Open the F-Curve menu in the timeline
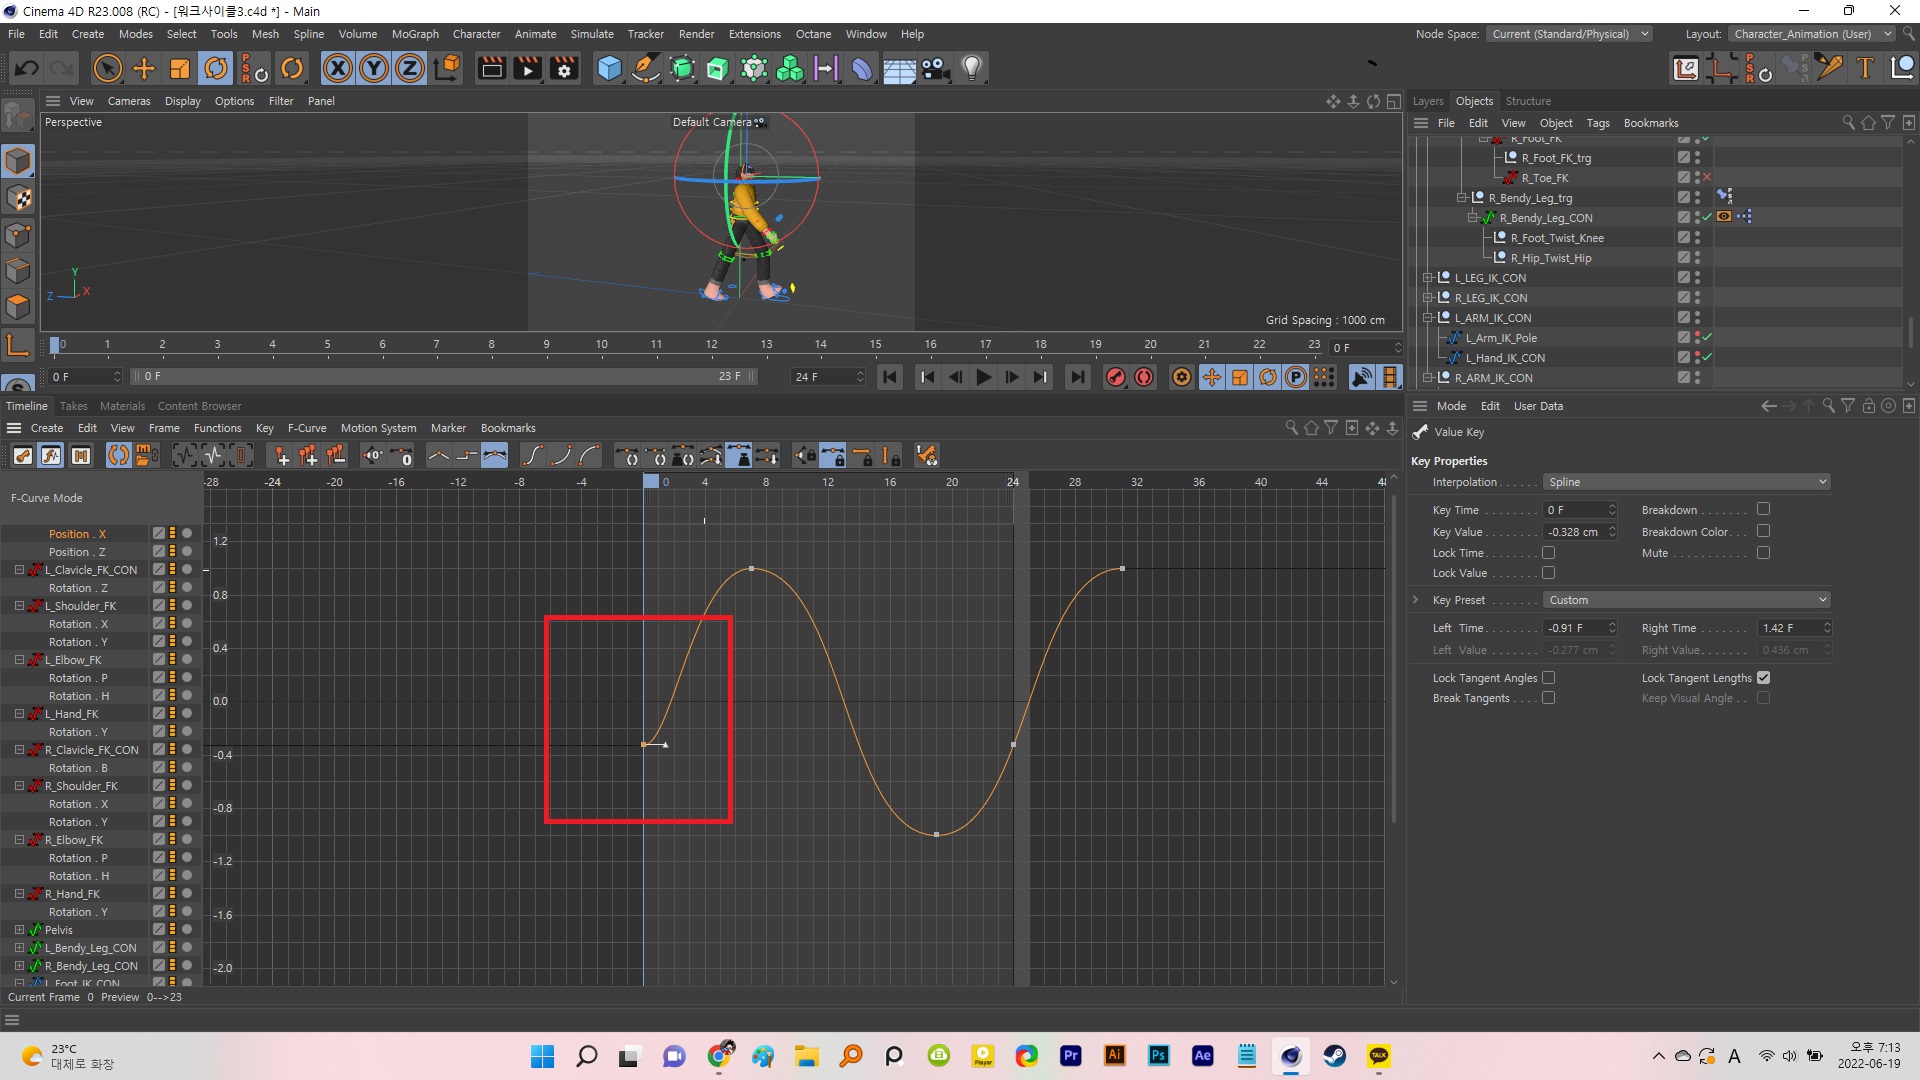1920x1080 pixels. [x=307, y=428]
